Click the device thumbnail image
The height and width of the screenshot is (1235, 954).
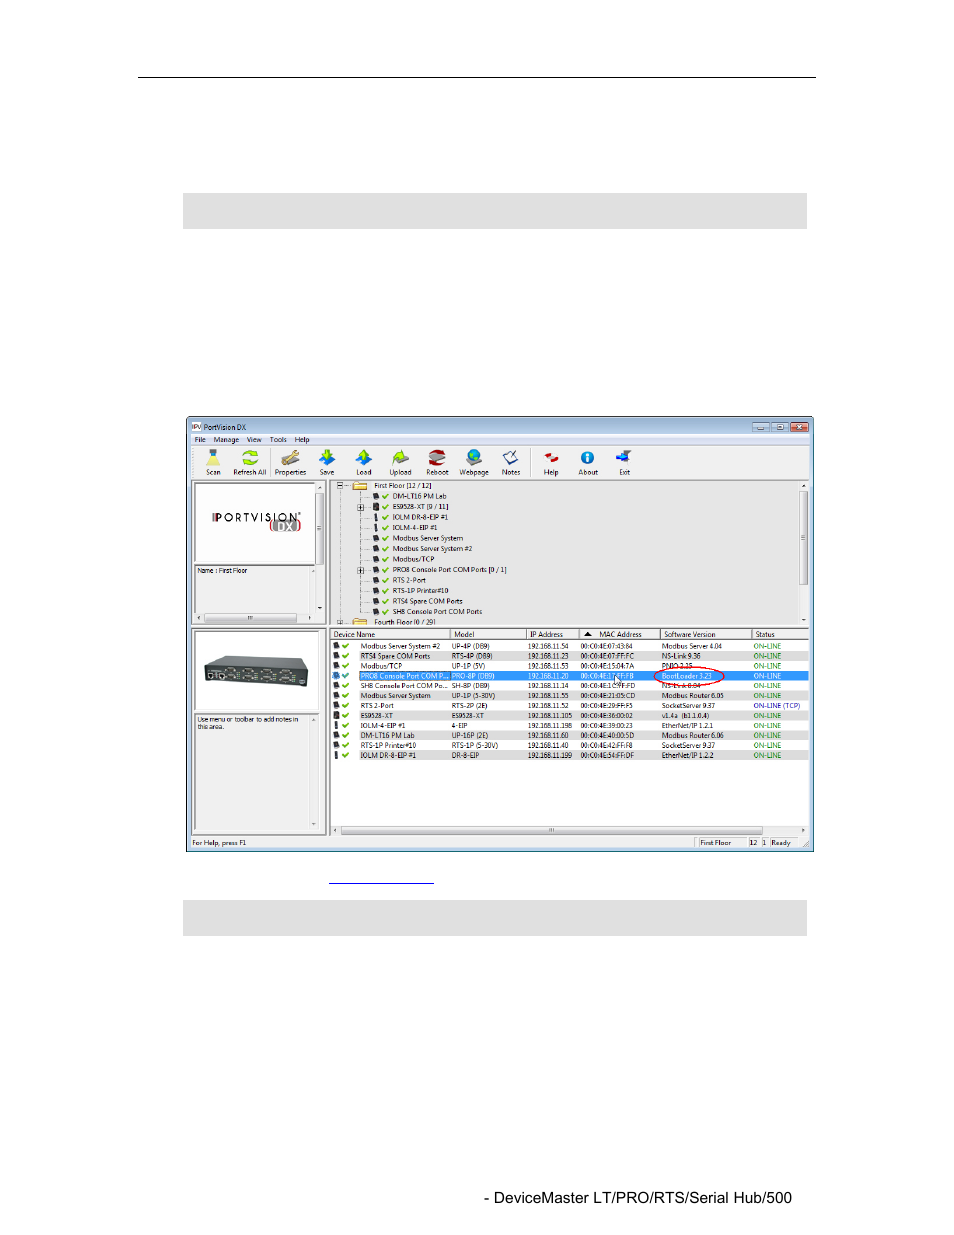point(256,669)
